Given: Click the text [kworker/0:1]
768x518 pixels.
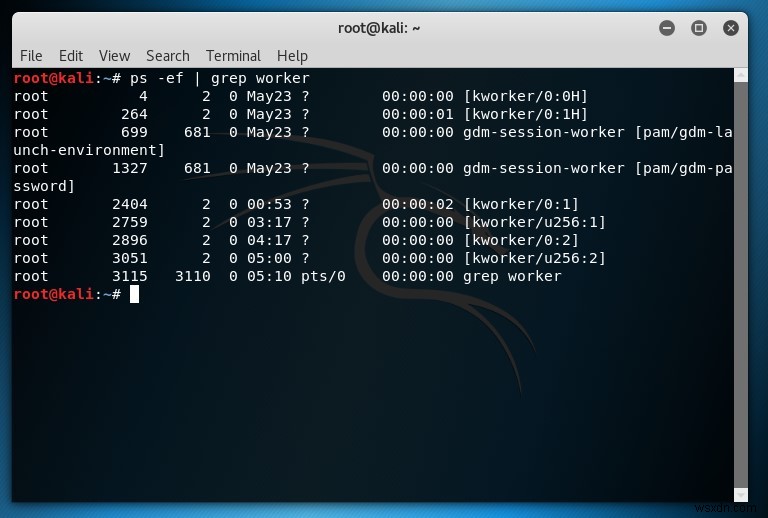Looking at the screenshot, I should [521, 204].
